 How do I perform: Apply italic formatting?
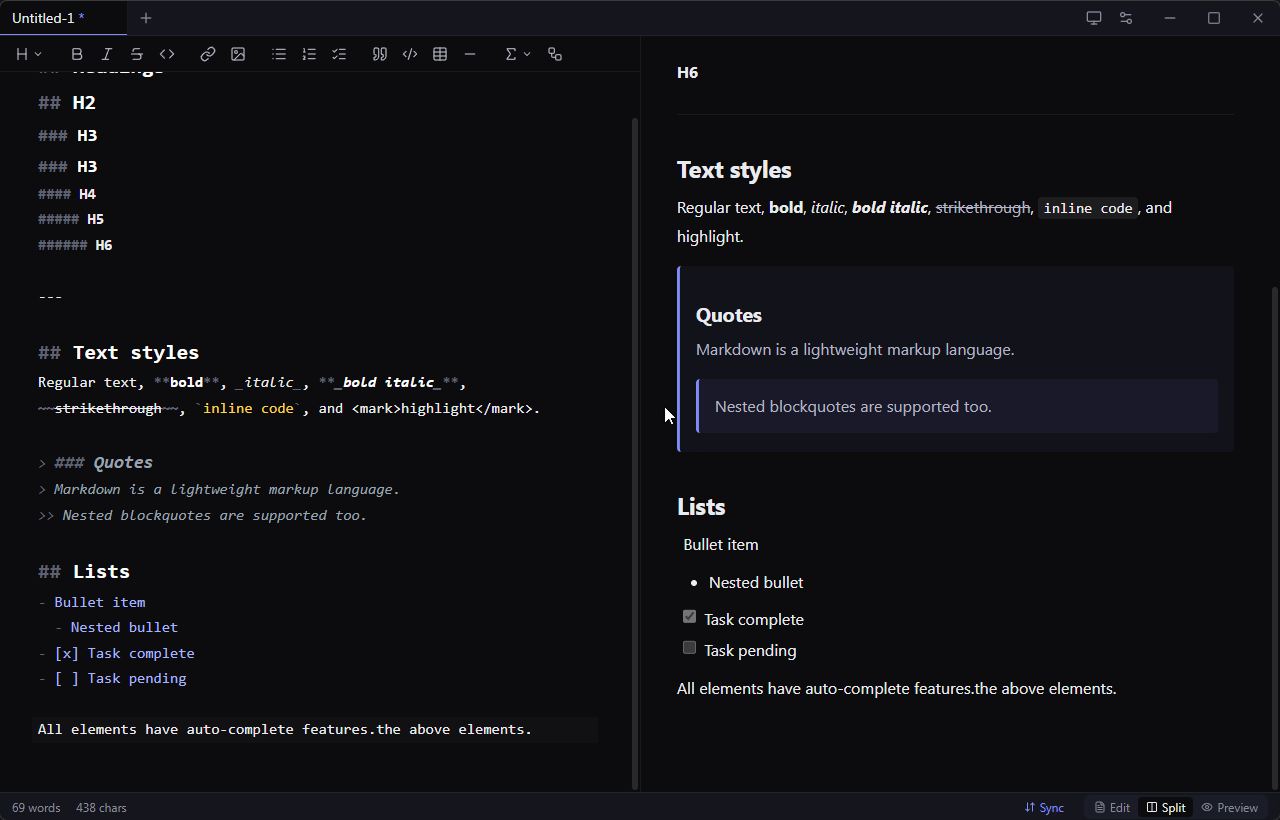[x=107, y=54]
